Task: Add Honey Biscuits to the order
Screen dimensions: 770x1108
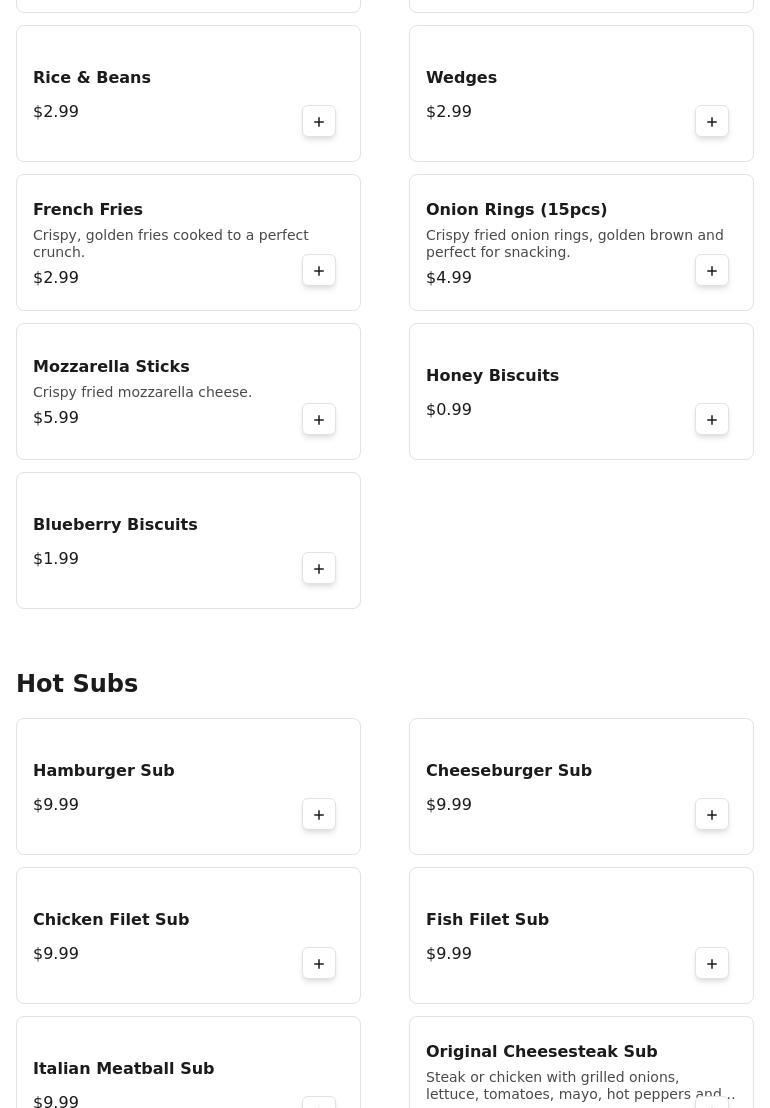Action: 712,420
